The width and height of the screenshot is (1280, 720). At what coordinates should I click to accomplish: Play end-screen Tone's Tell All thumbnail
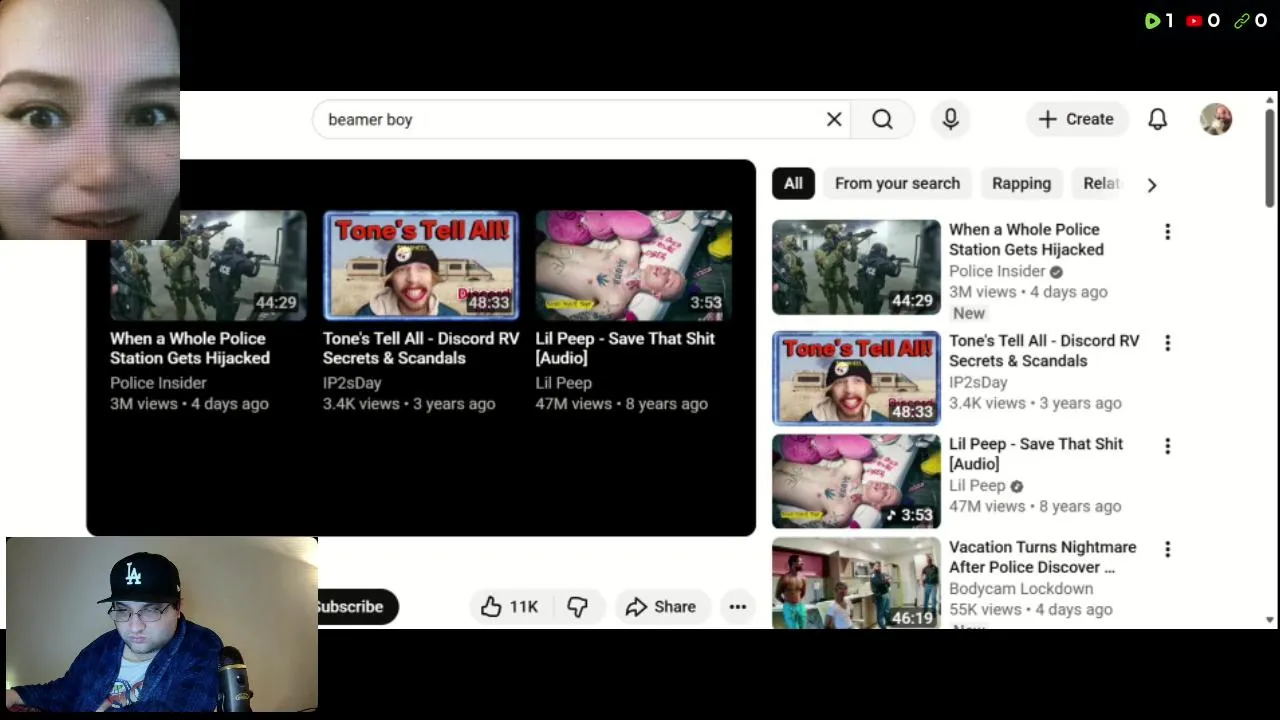coord(421,265)
